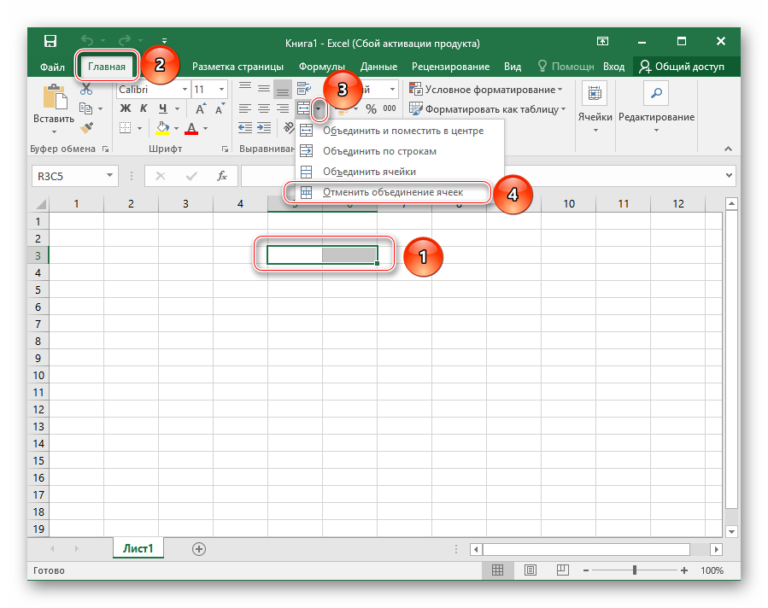Switch to the Вид tab
768x608 pixels.
(x=512, y=67)
